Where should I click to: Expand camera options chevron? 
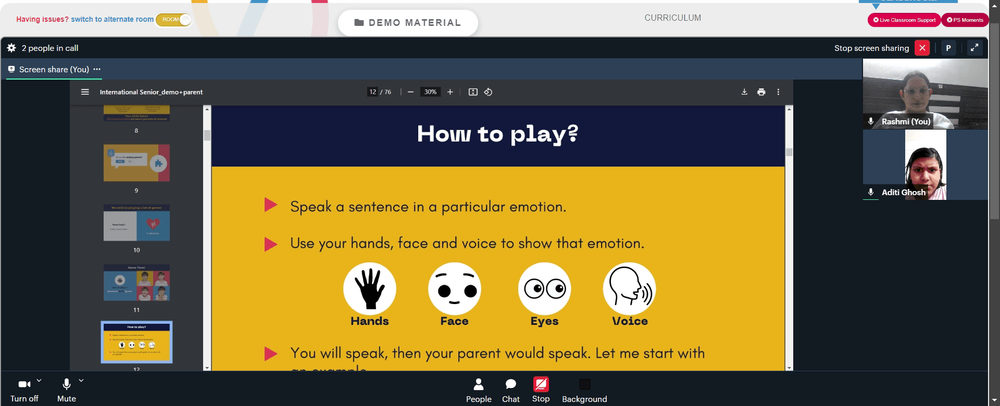pos(39,381)
